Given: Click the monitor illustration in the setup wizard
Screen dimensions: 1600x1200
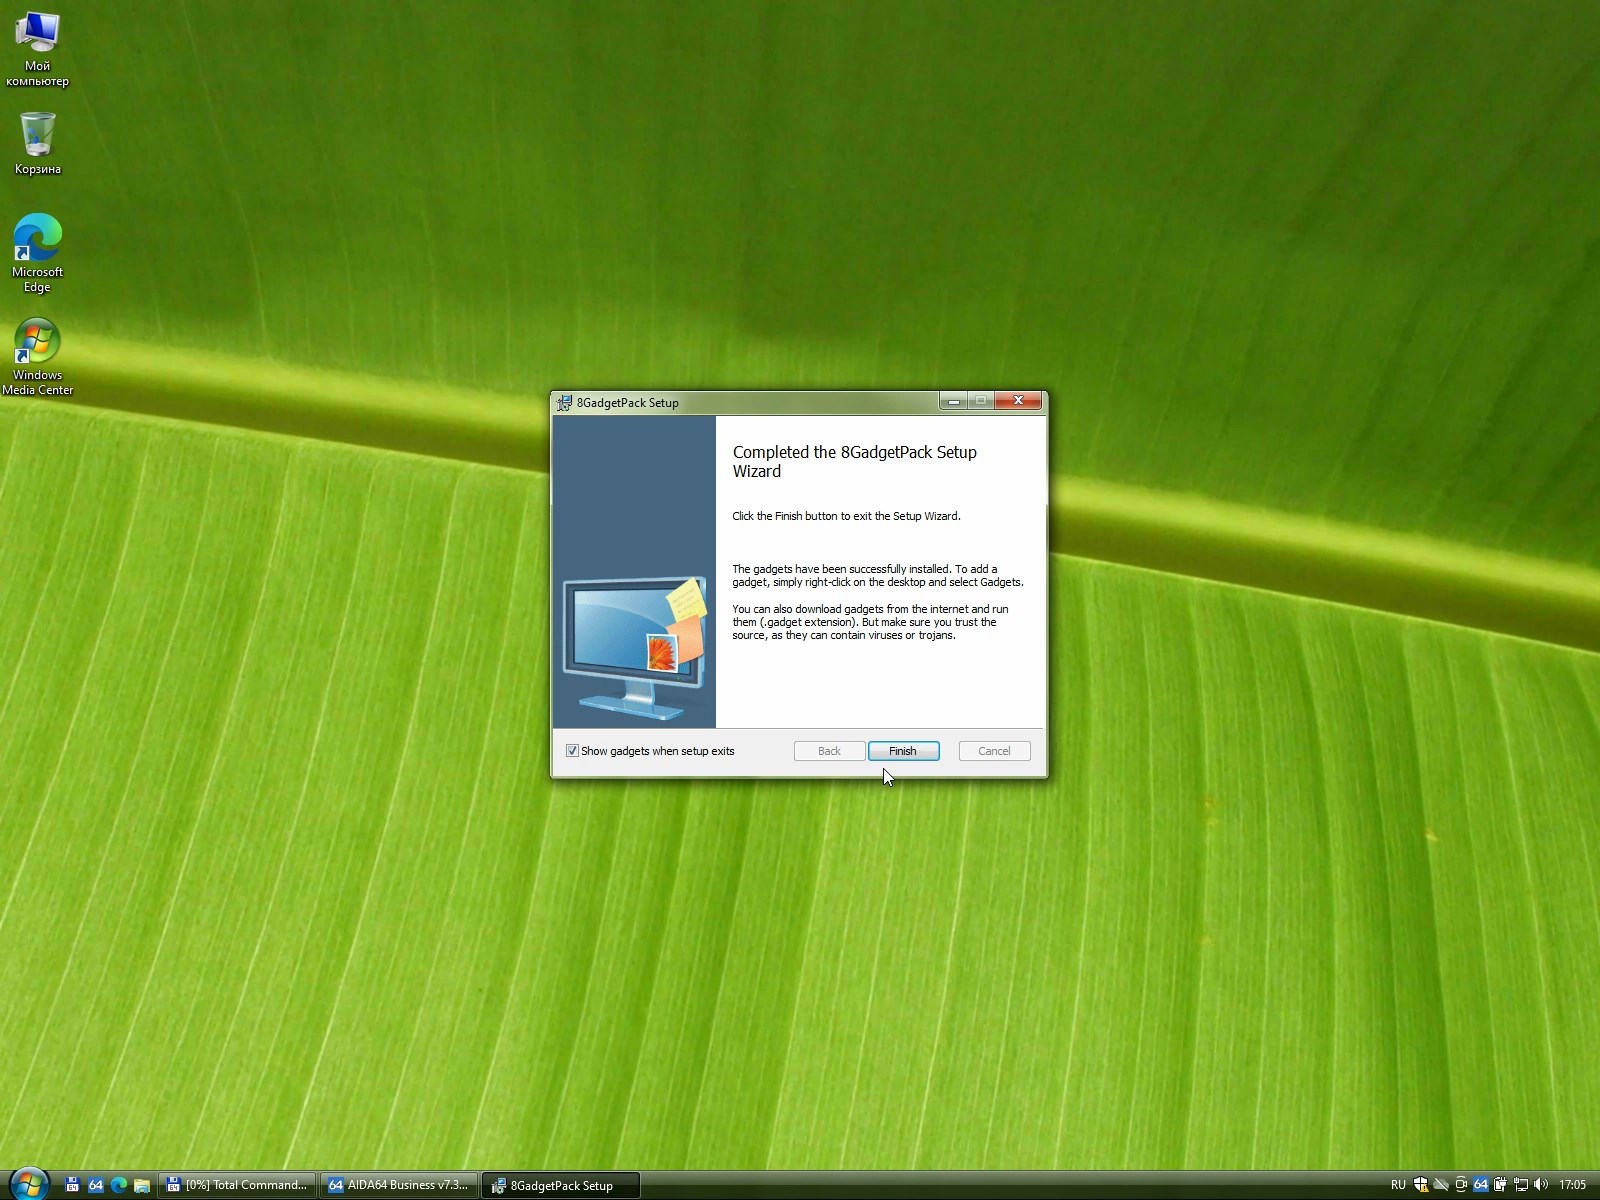Looking at the screenshot, I should (x=634, y=647).
